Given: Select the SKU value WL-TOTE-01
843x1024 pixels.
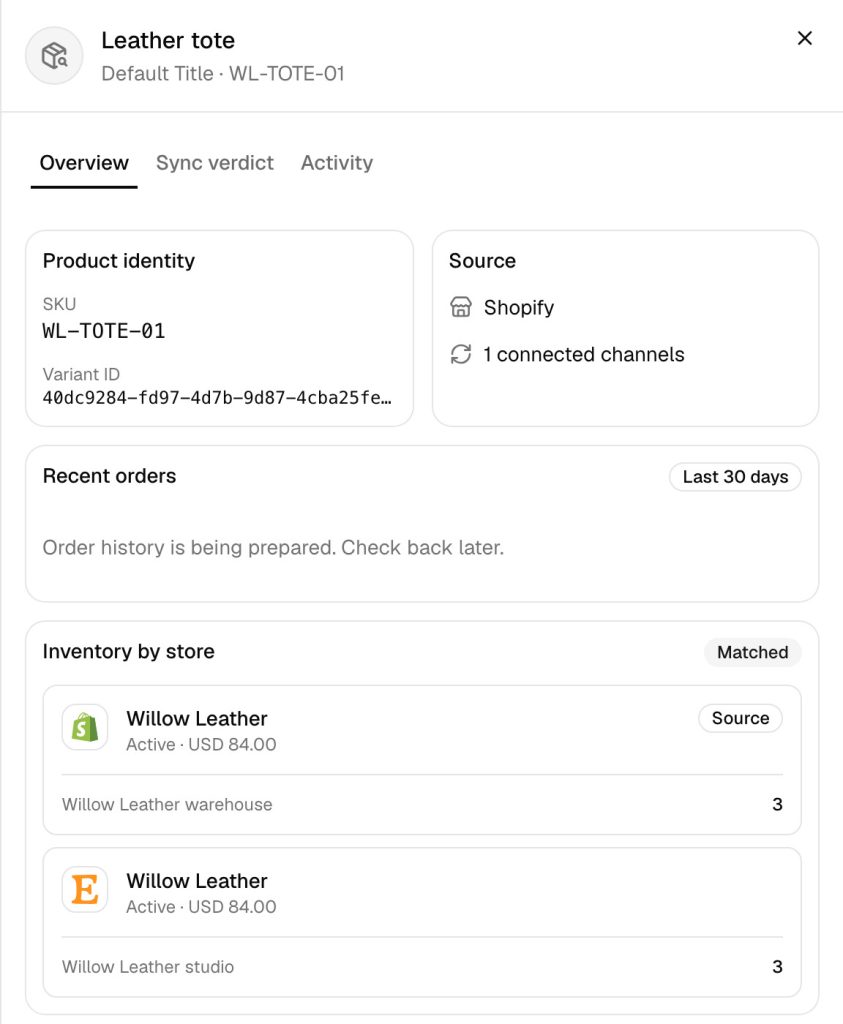Looking at the screenshot, I should (104, 331).
